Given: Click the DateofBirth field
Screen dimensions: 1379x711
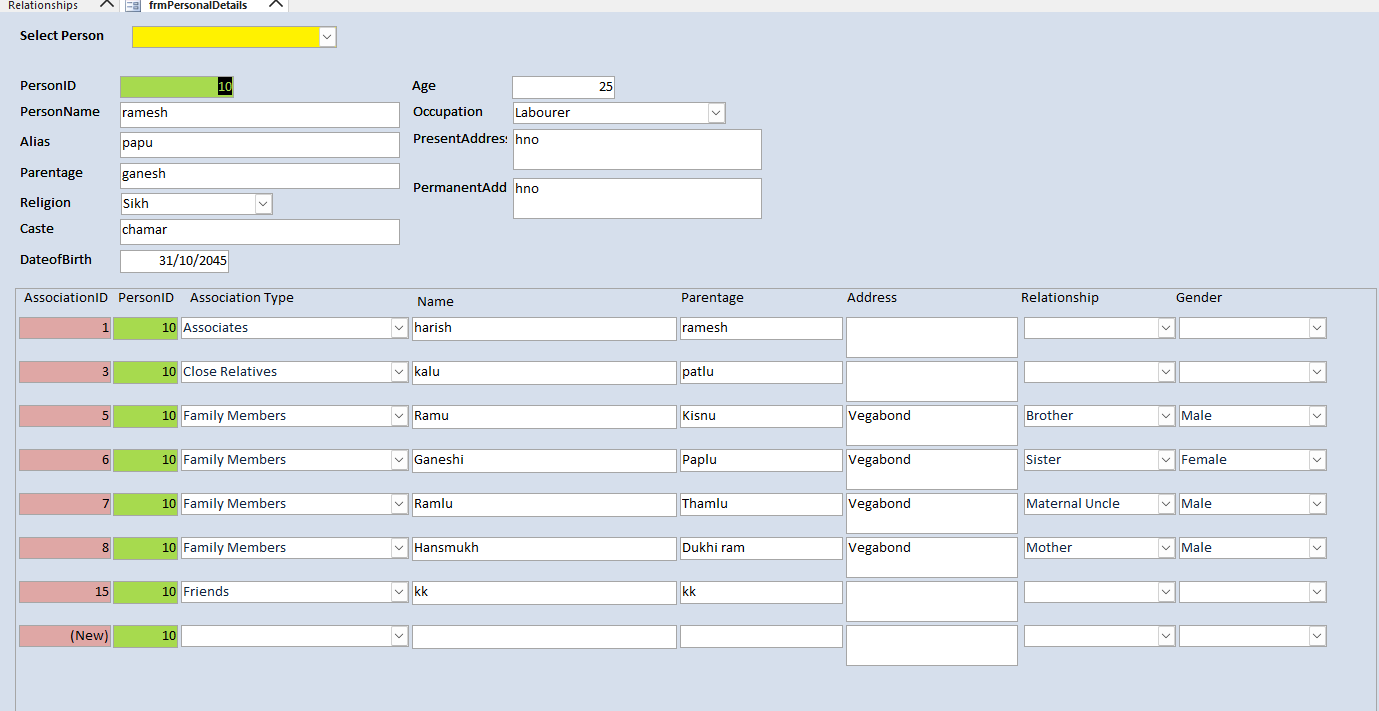Looking at the screenshot, I should 174,261.
